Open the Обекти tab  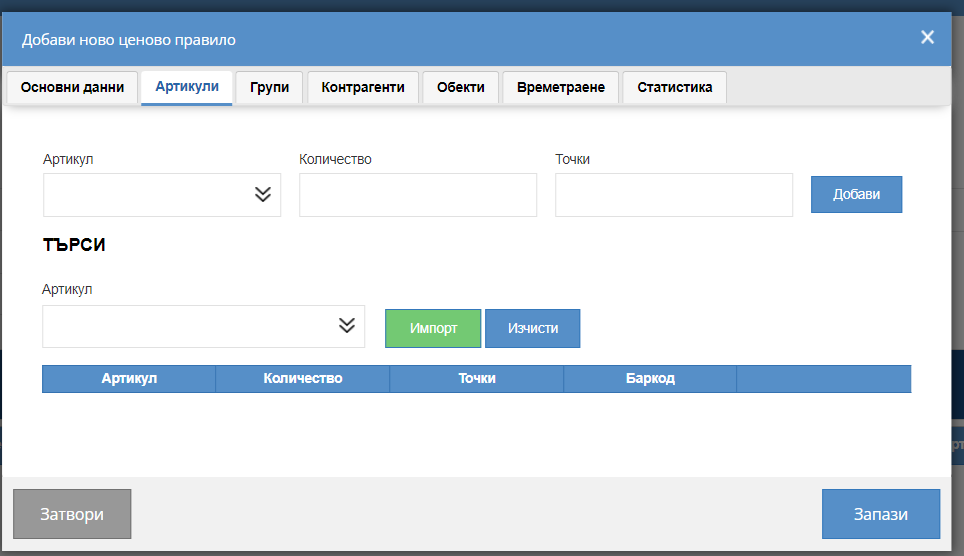460,87
